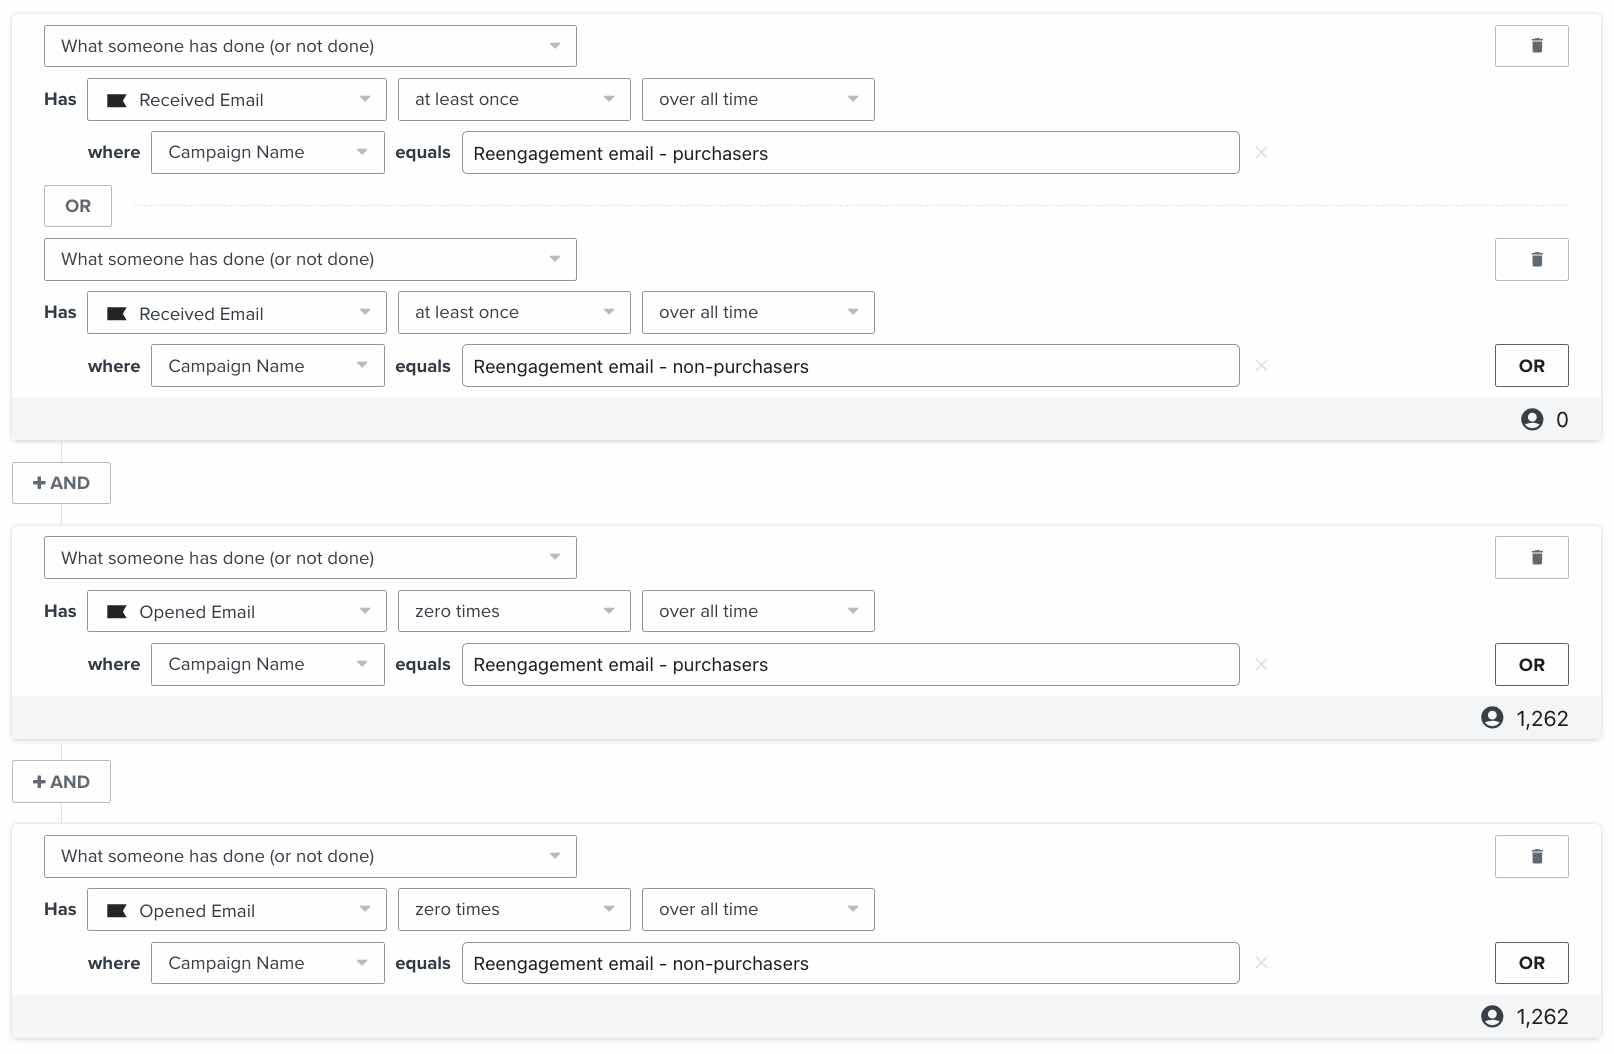1614x1054 pixels.
Task: Click the OR connector between the email conditions
Action: click(77, 206)
